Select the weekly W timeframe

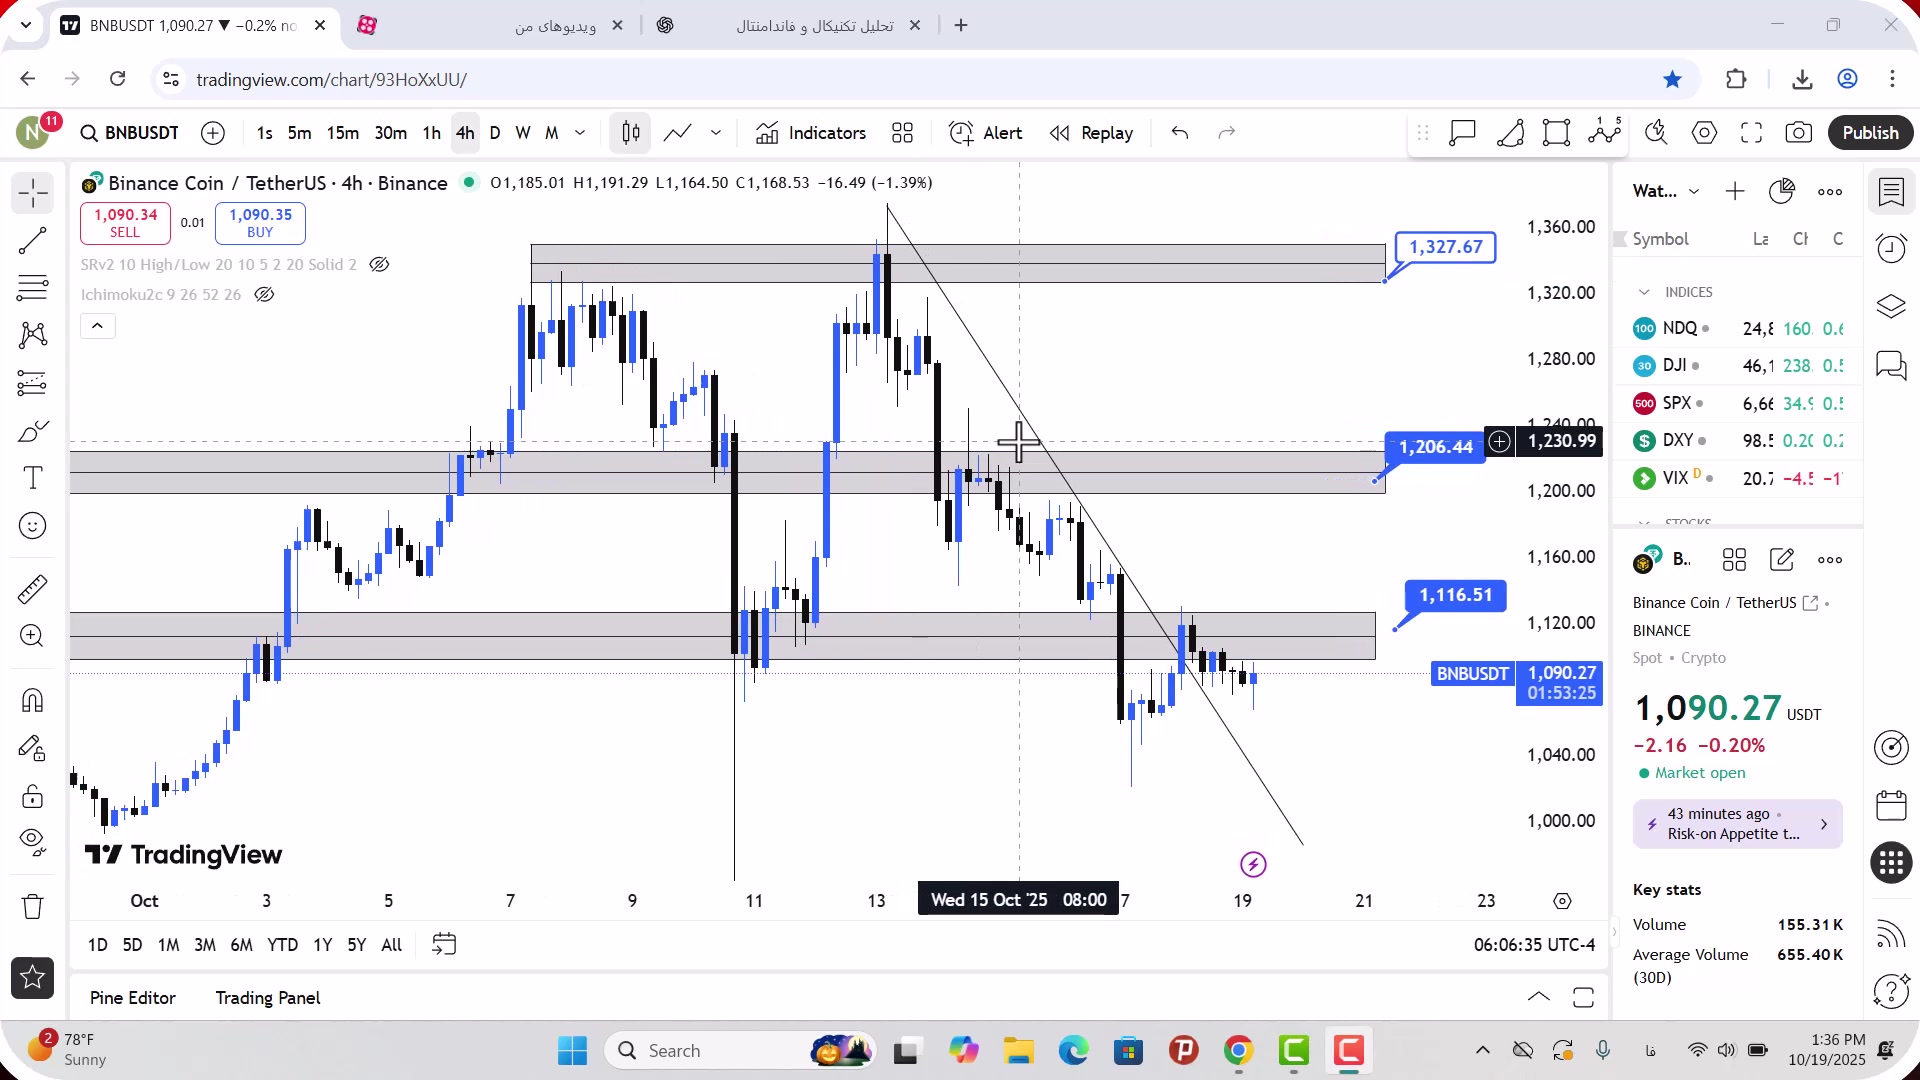(x=523, y=133)
